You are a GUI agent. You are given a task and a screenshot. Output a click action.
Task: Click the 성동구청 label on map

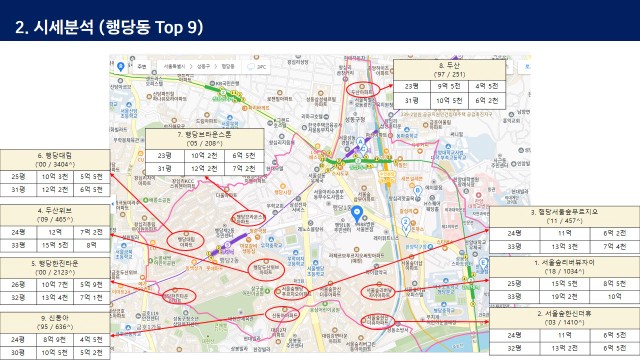tap(355, 120)
